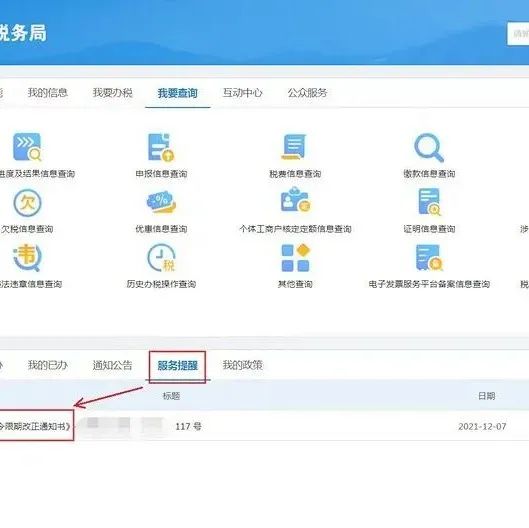Switch to 我的信息 tab
This screenshot has width=529, height=528.
click(48, 93)
